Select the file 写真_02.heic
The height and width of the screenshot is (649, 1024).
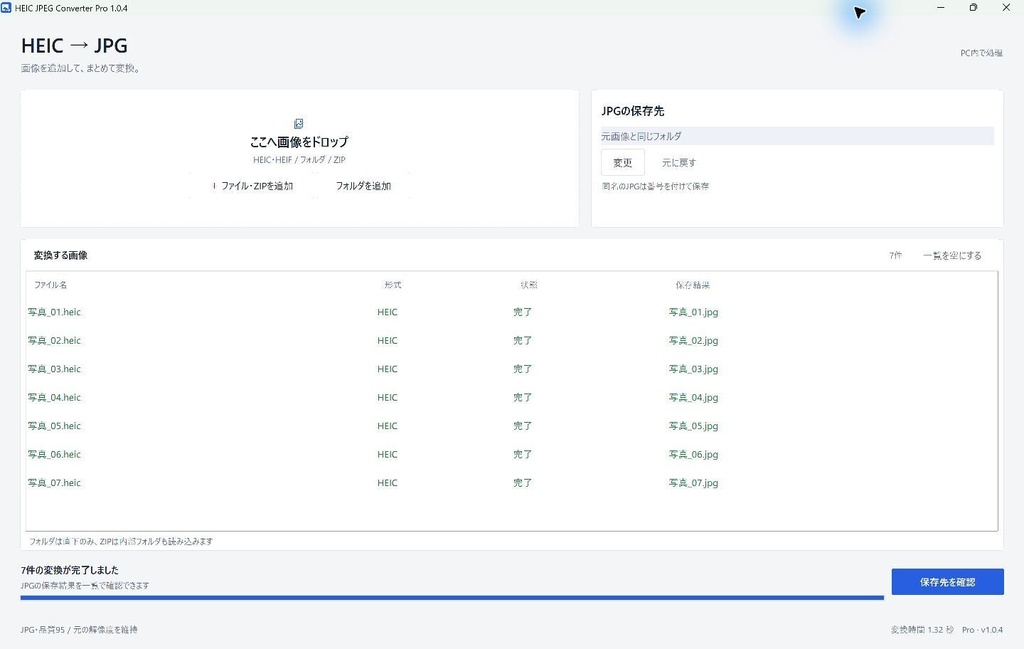click(54, 341)
